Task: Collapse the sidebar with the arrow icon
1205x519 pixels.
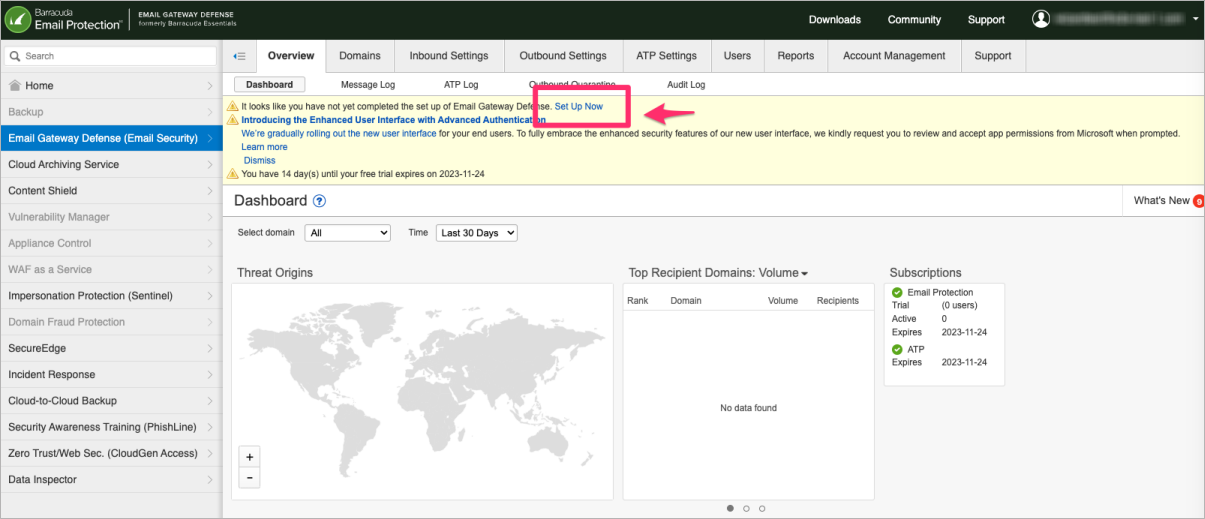Action: point(239,56)
